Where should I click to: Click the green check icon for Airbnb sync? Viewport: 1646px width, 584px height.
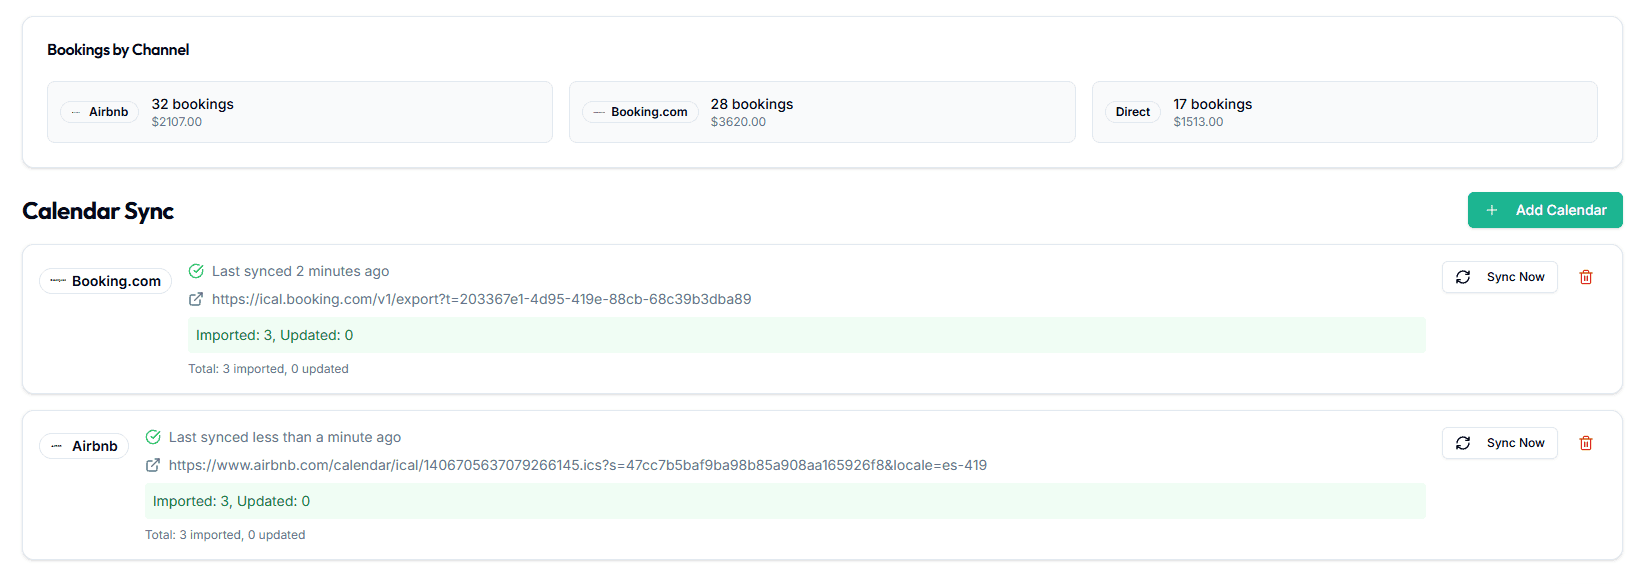(x=153, y=437)
